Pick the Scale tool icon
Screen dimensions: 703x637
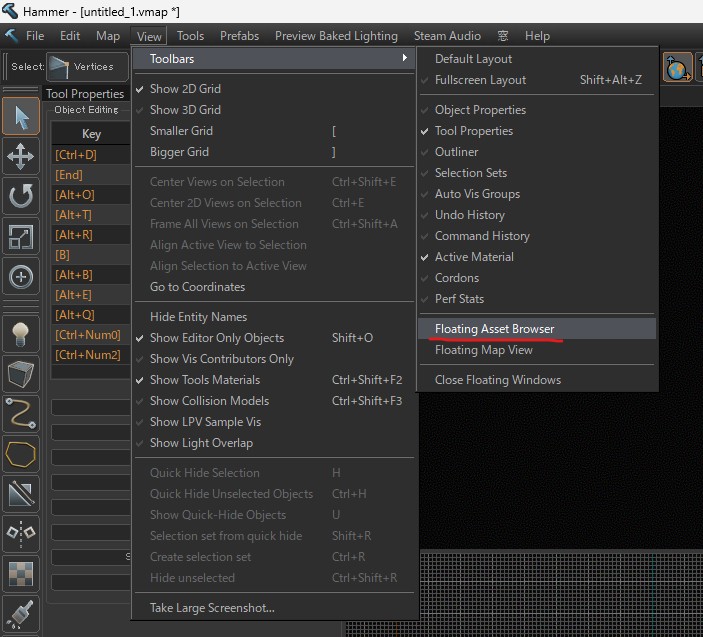(x=21, y=237)
